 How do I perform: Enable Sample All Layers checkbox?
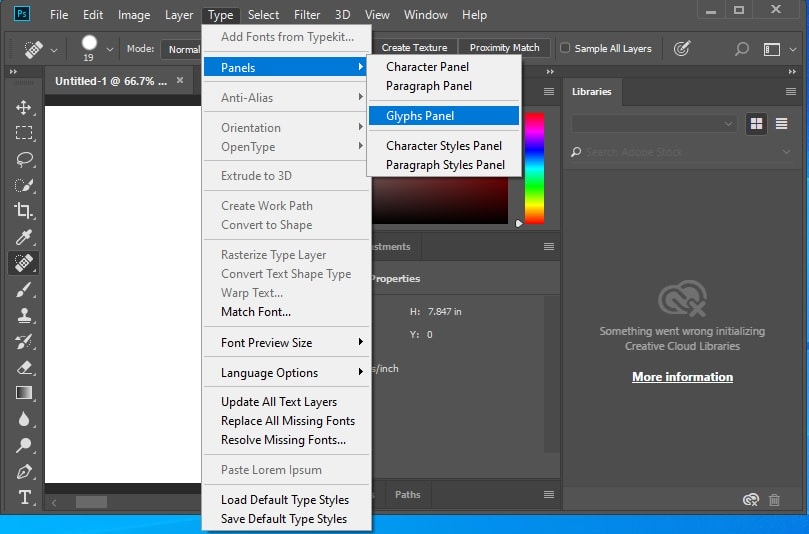click(x=565, y=48)
